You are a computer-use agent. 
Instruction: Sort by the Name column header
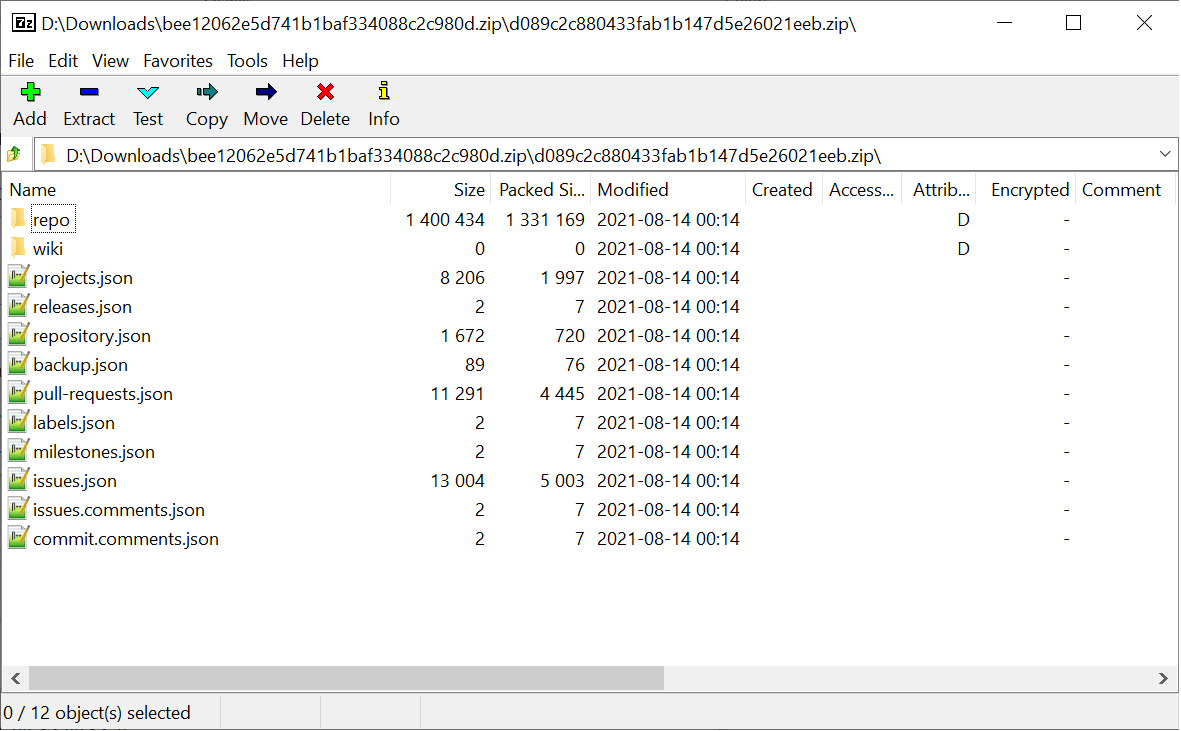click(x=196, y=190)
